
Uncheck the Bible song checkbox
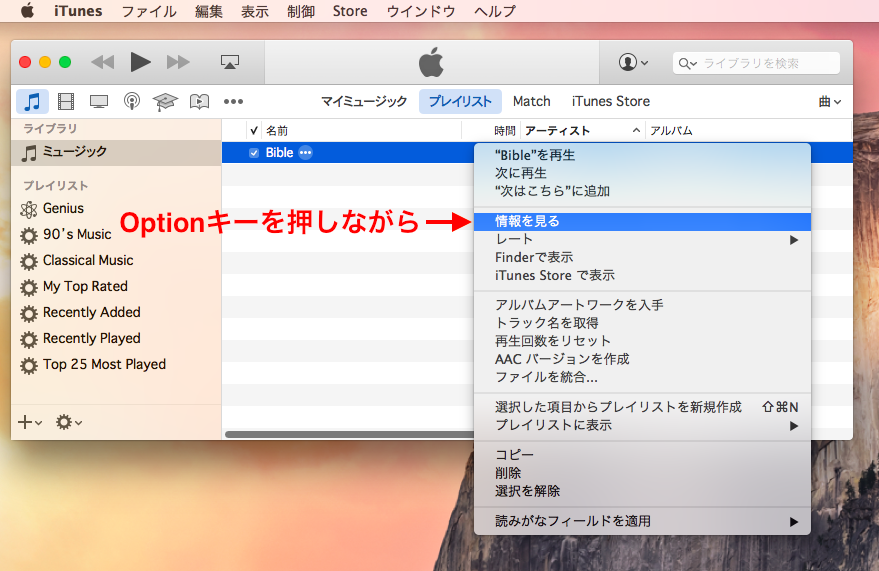254,152
